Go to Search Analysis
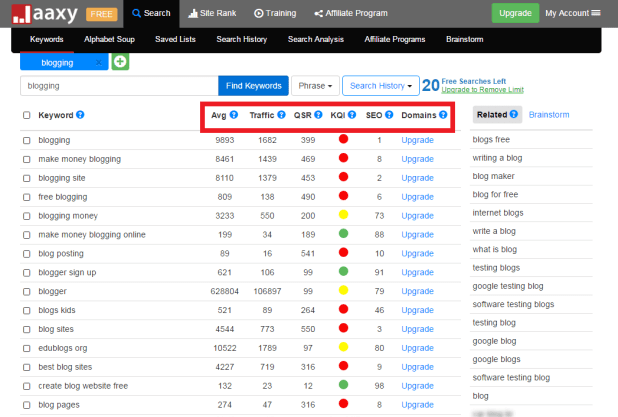The width and height of the screenshot is (618, 417). click(x=316, y=39)
